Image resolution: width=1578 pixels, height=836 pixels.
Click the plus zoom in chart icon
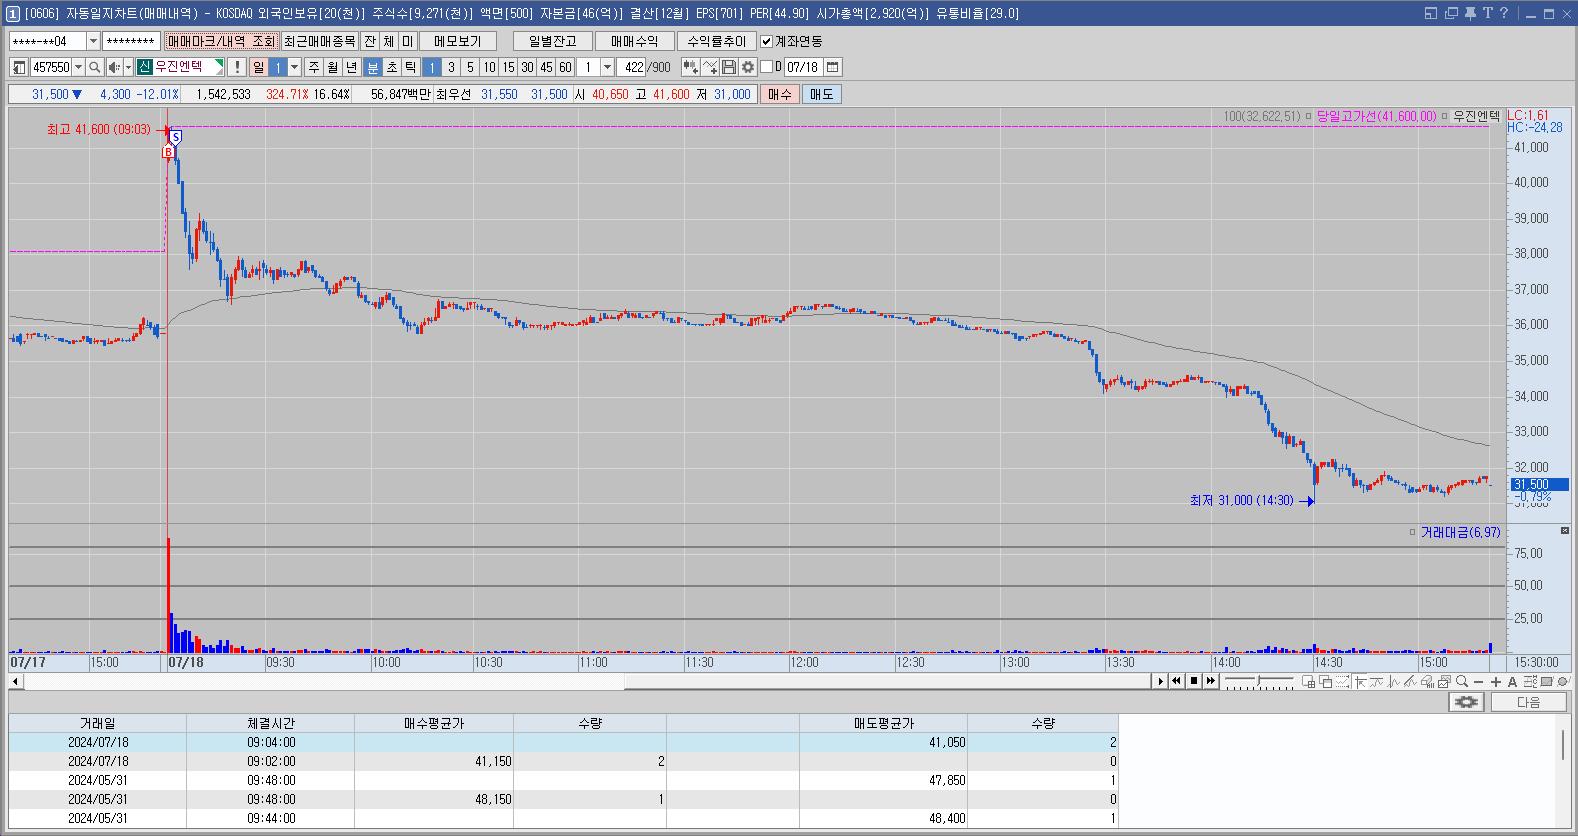click(x=1496, y=681)
